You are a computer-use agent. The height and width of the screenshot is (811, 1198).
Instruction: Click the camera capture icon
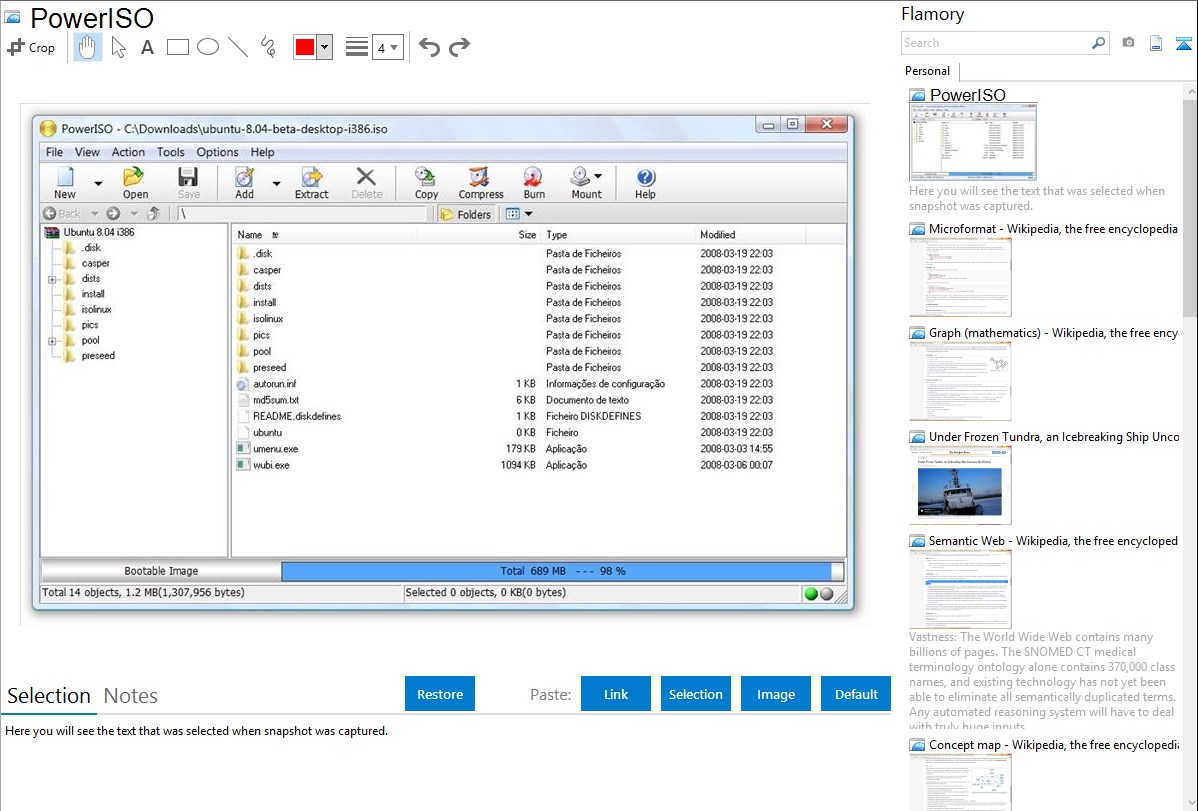1128,43
